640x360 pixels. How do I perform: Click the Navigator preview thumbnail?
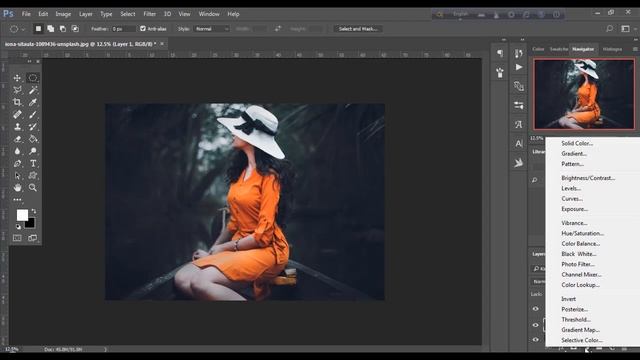[584, 94]
